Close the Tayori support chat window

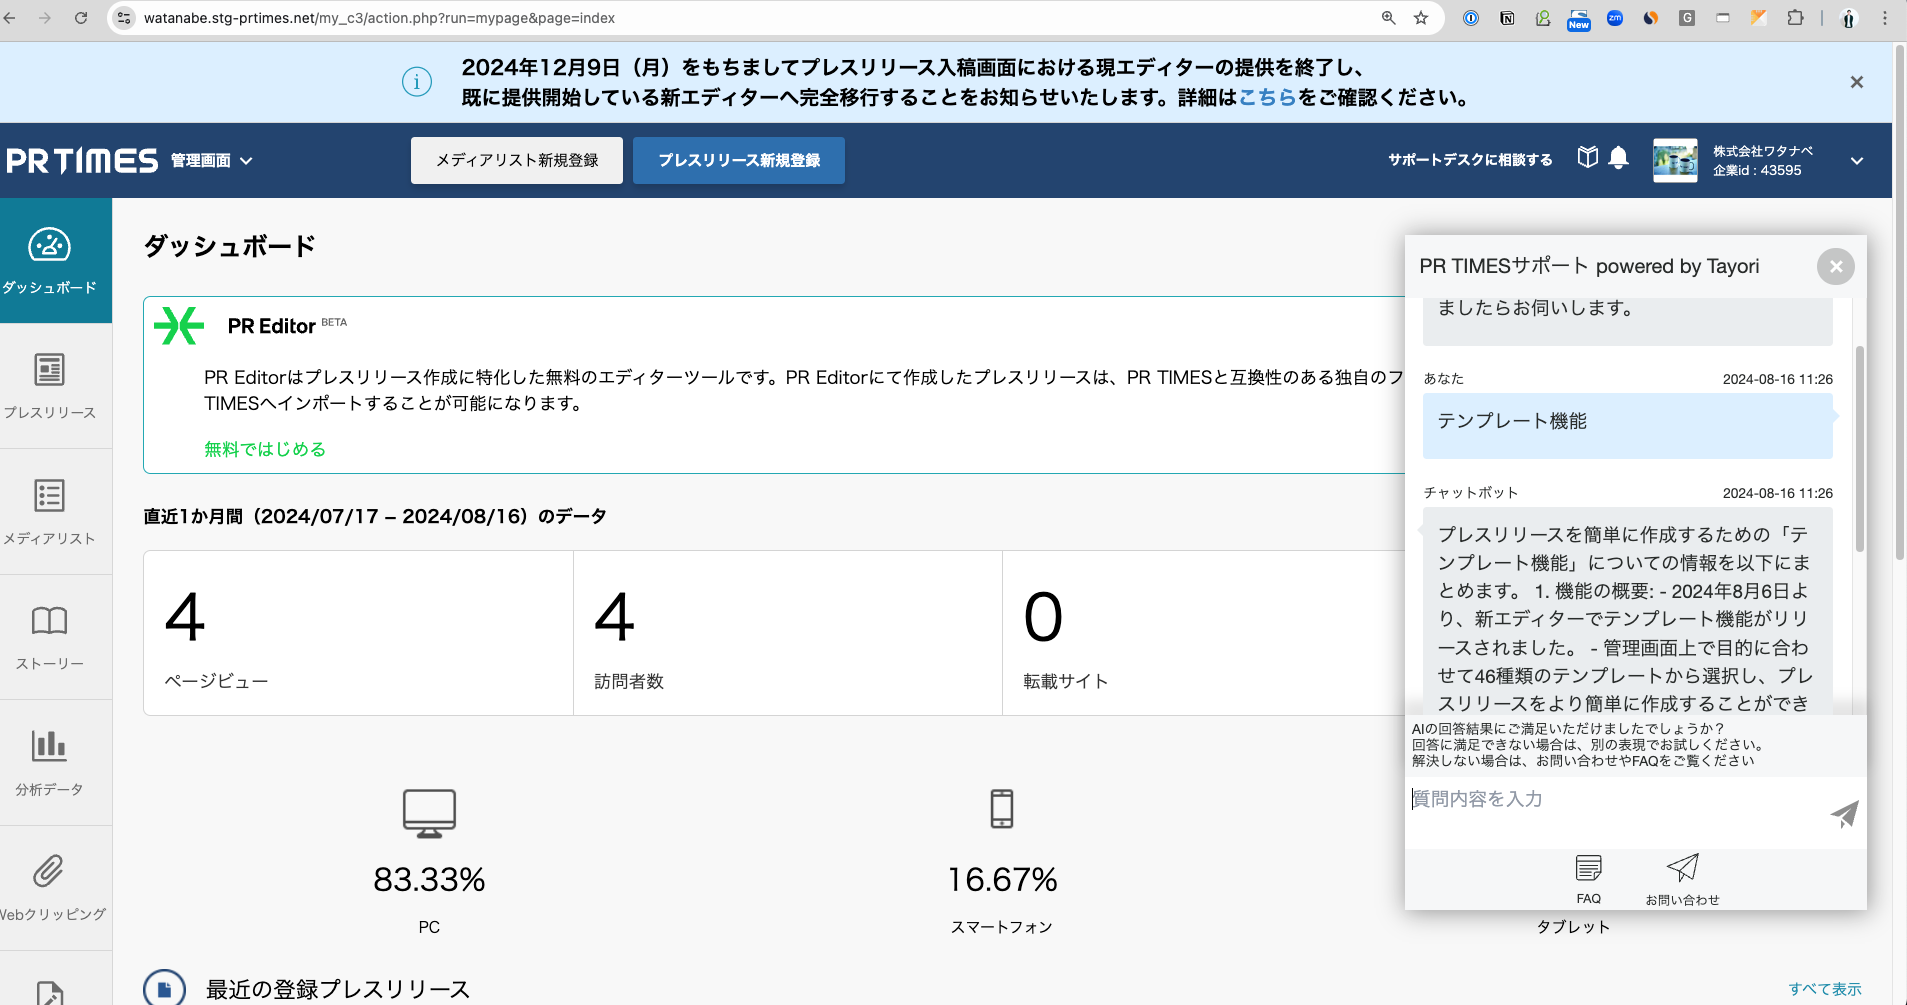pyautogui.click(x=1834, y=266)
